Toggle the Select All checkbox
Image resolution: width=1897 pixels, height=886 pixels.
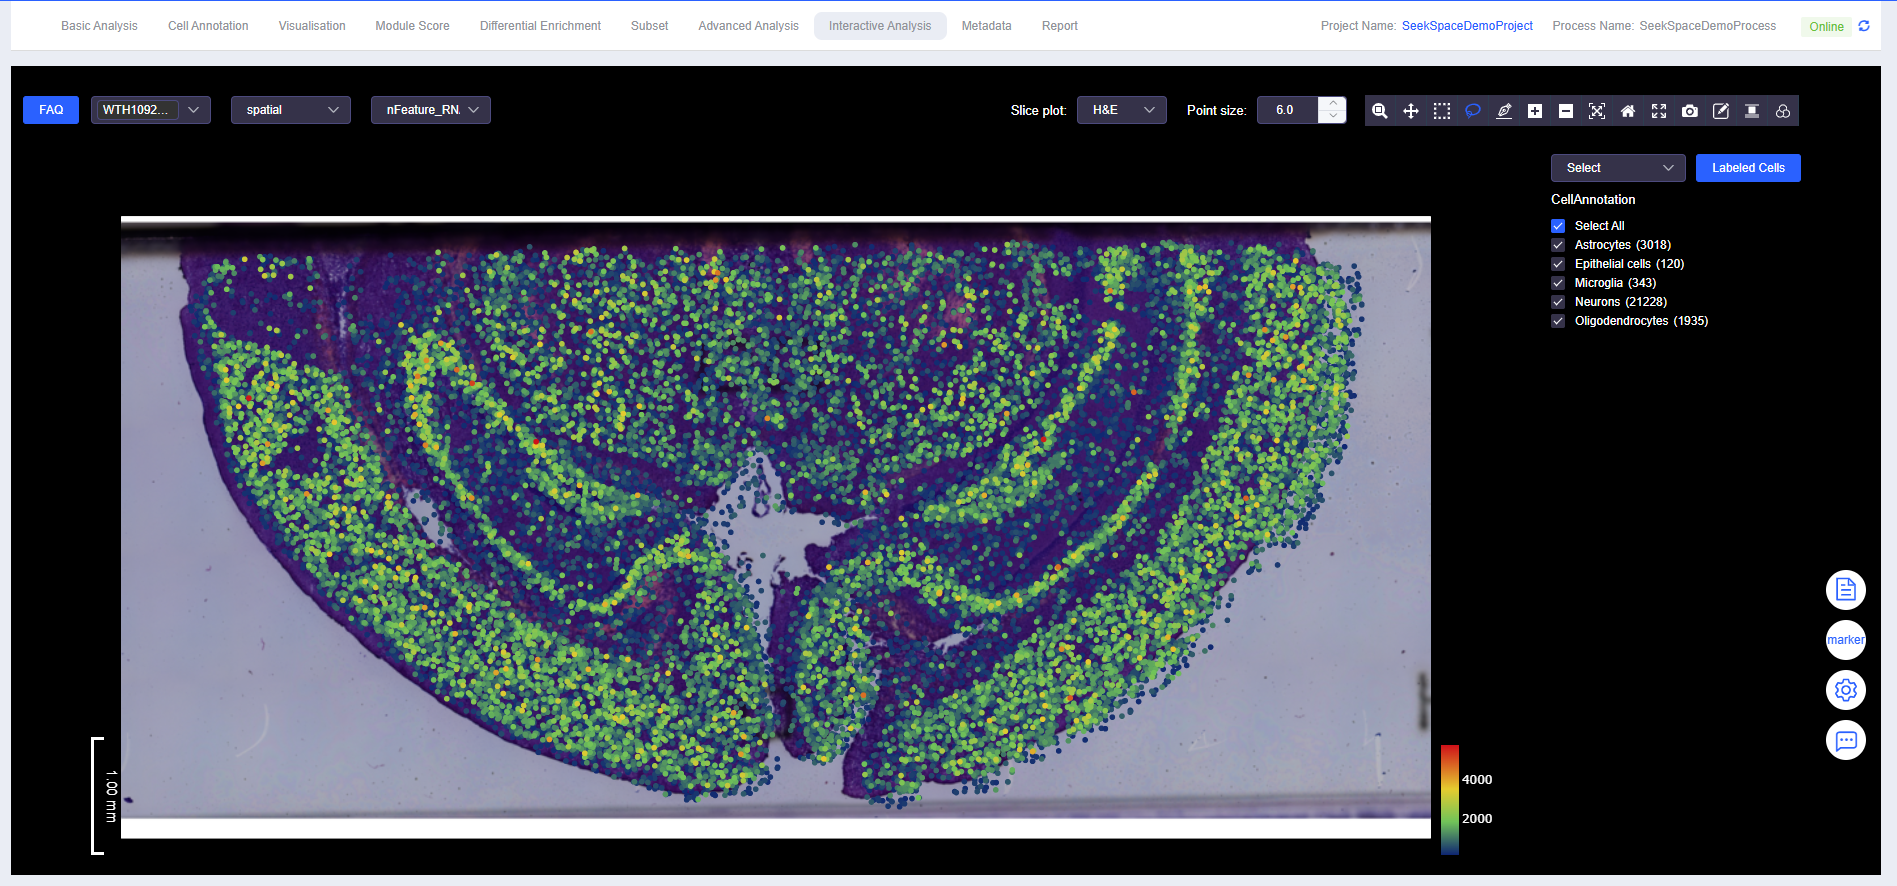[x=1558, y=226]
